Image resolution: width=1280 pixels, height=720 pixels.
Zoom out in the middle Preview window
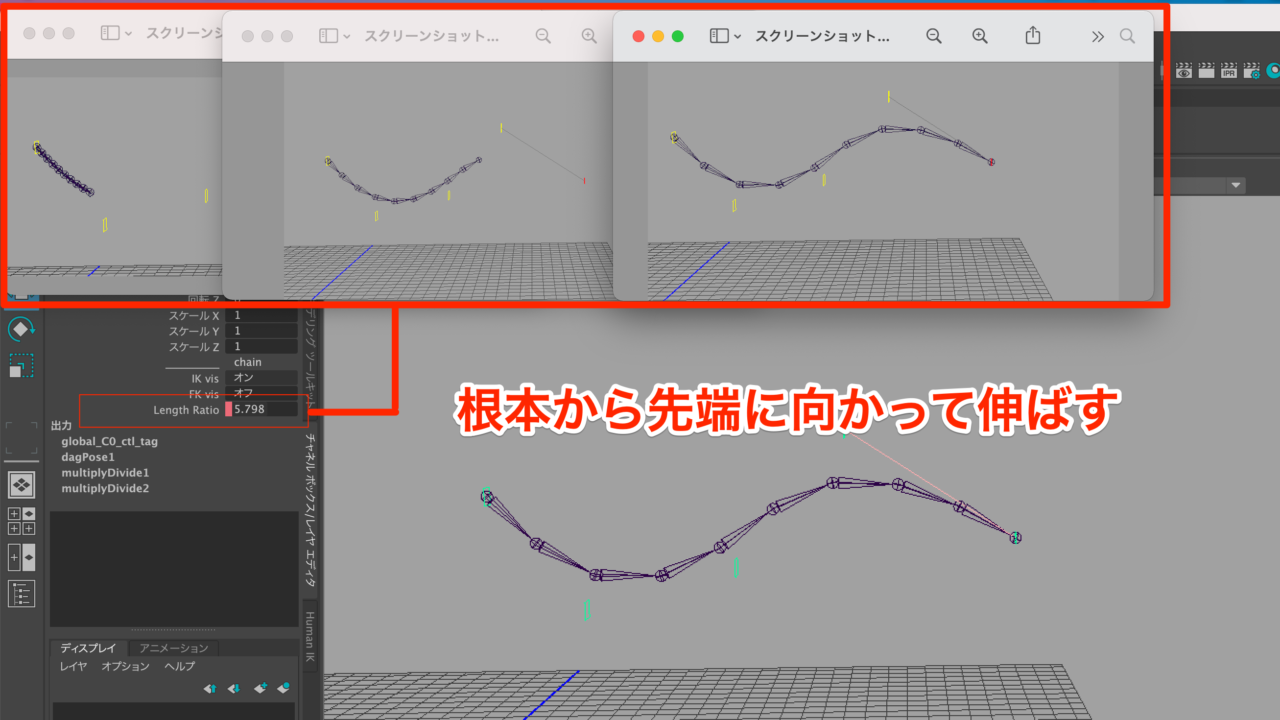coord(543,36)
